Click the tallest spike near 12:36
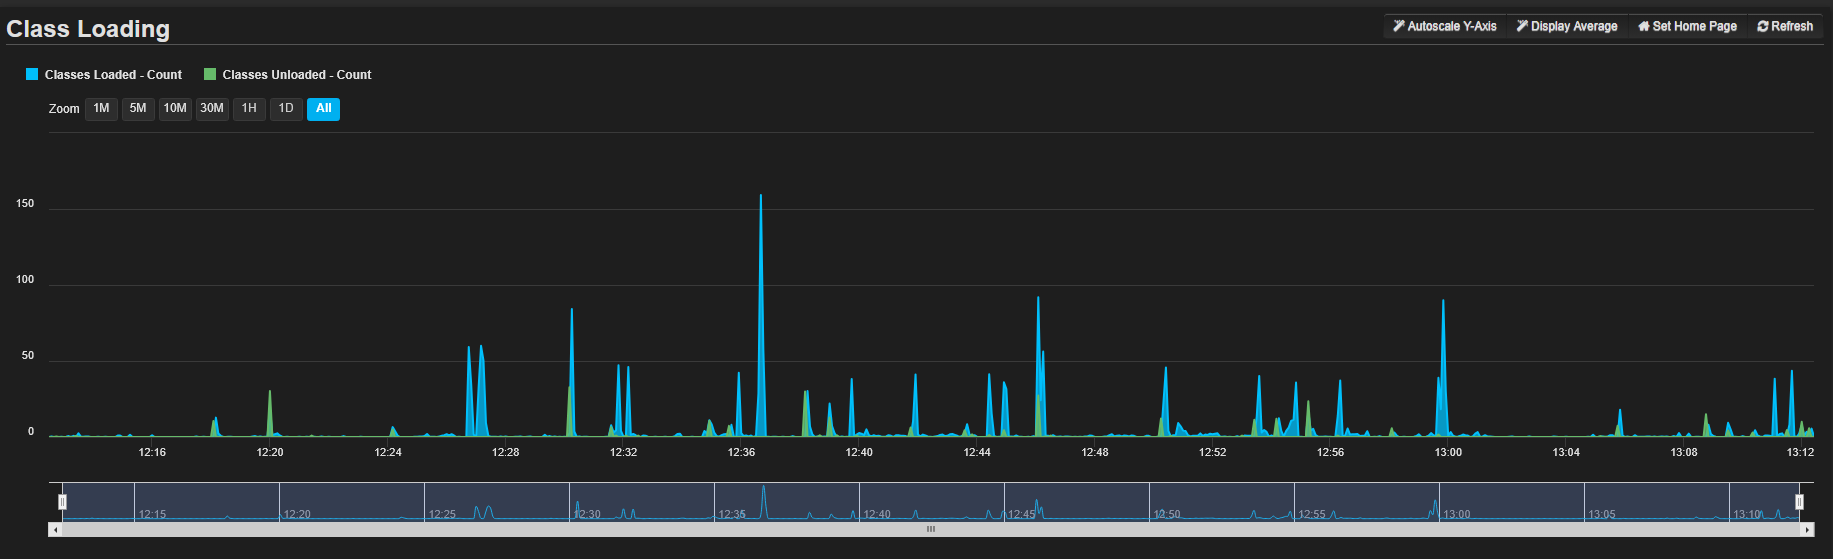This screenshot has height=559, width=1833. click(x=761, y=200)
